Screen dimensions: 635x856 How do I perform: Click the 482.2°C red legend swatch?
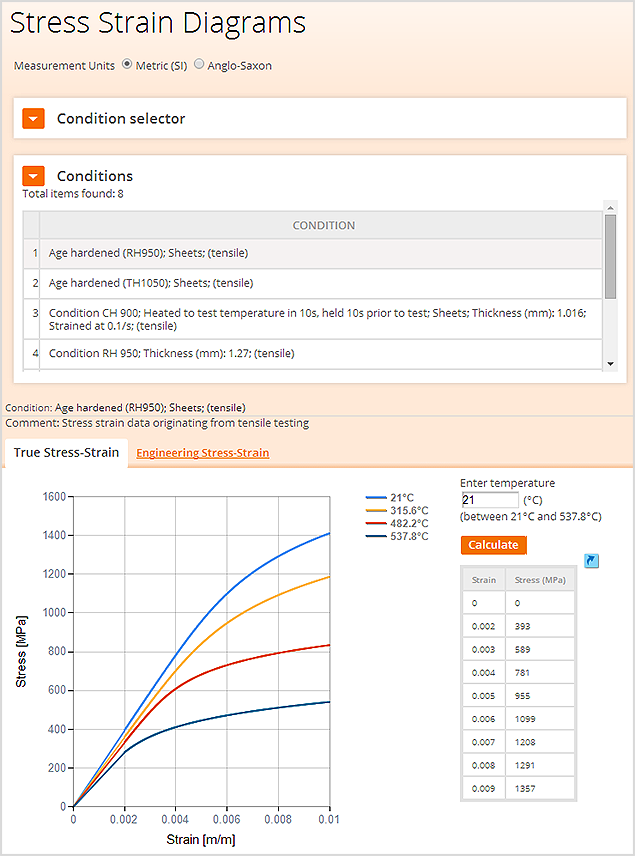[x=376, y=523]
